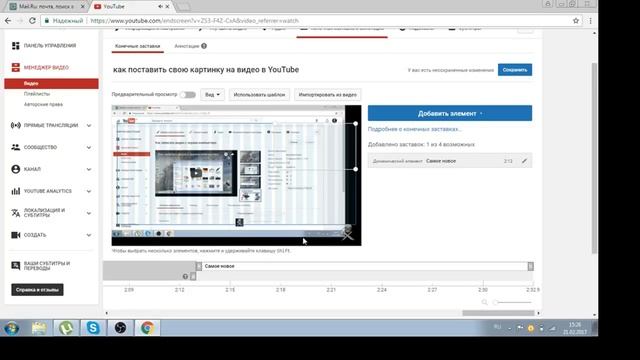Click the Сообщество people icon
Screen dimensions: 640x360
coord(16,147)
